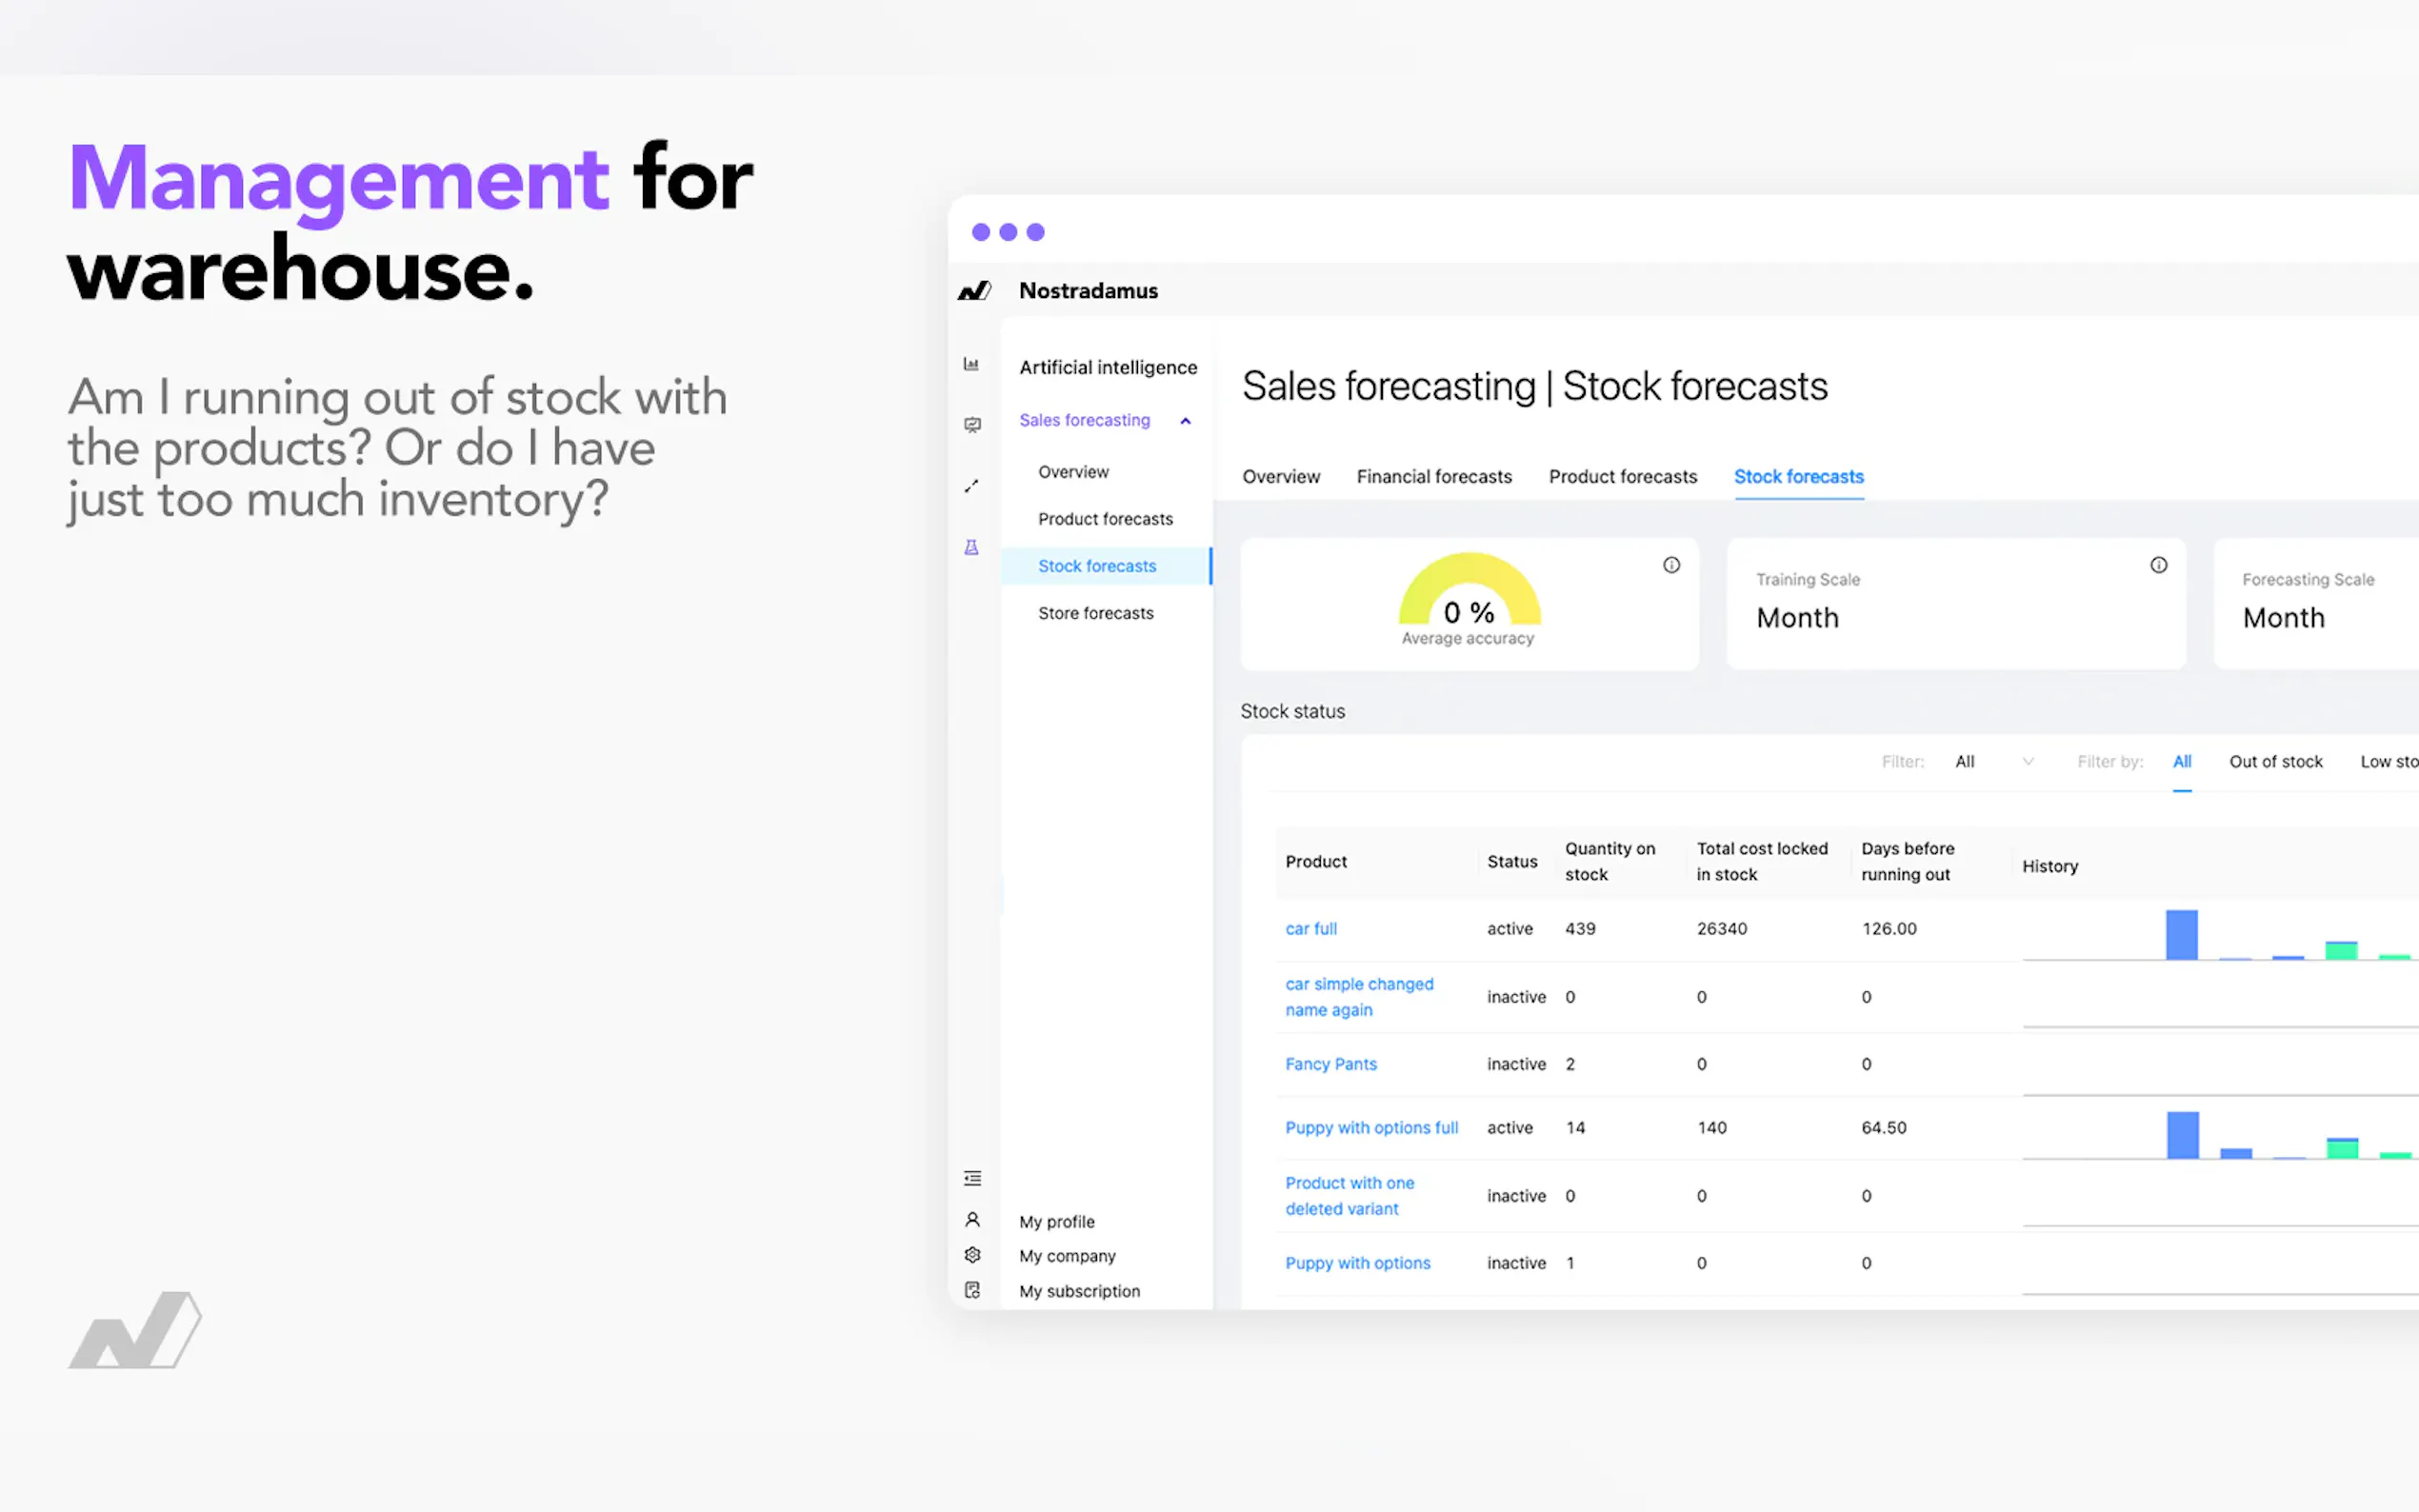The image size is (2419, 1512).
Task: Click info icon on Training Scale card
Action: tap(2158, 565)
